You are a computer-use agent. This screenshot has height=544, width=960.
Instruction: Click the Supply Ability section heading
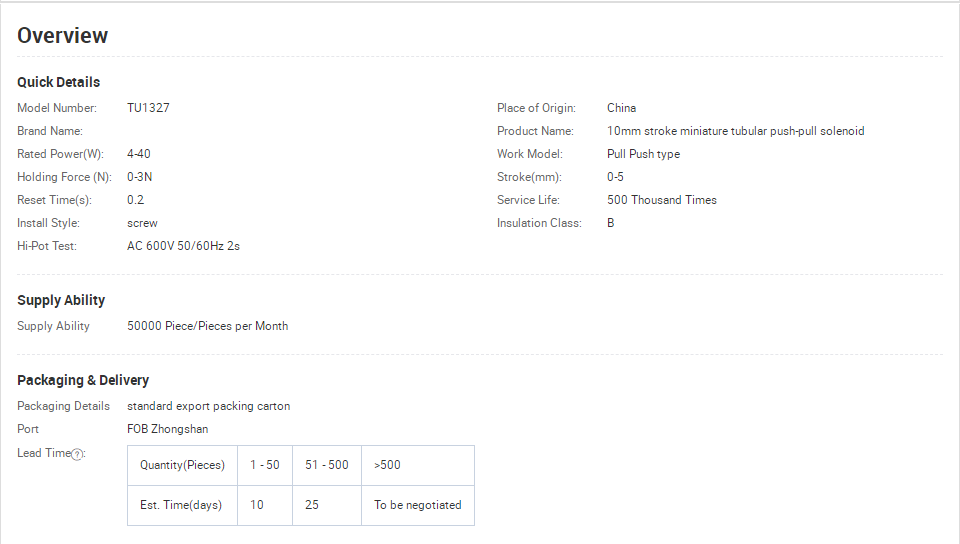coord(61,300)
